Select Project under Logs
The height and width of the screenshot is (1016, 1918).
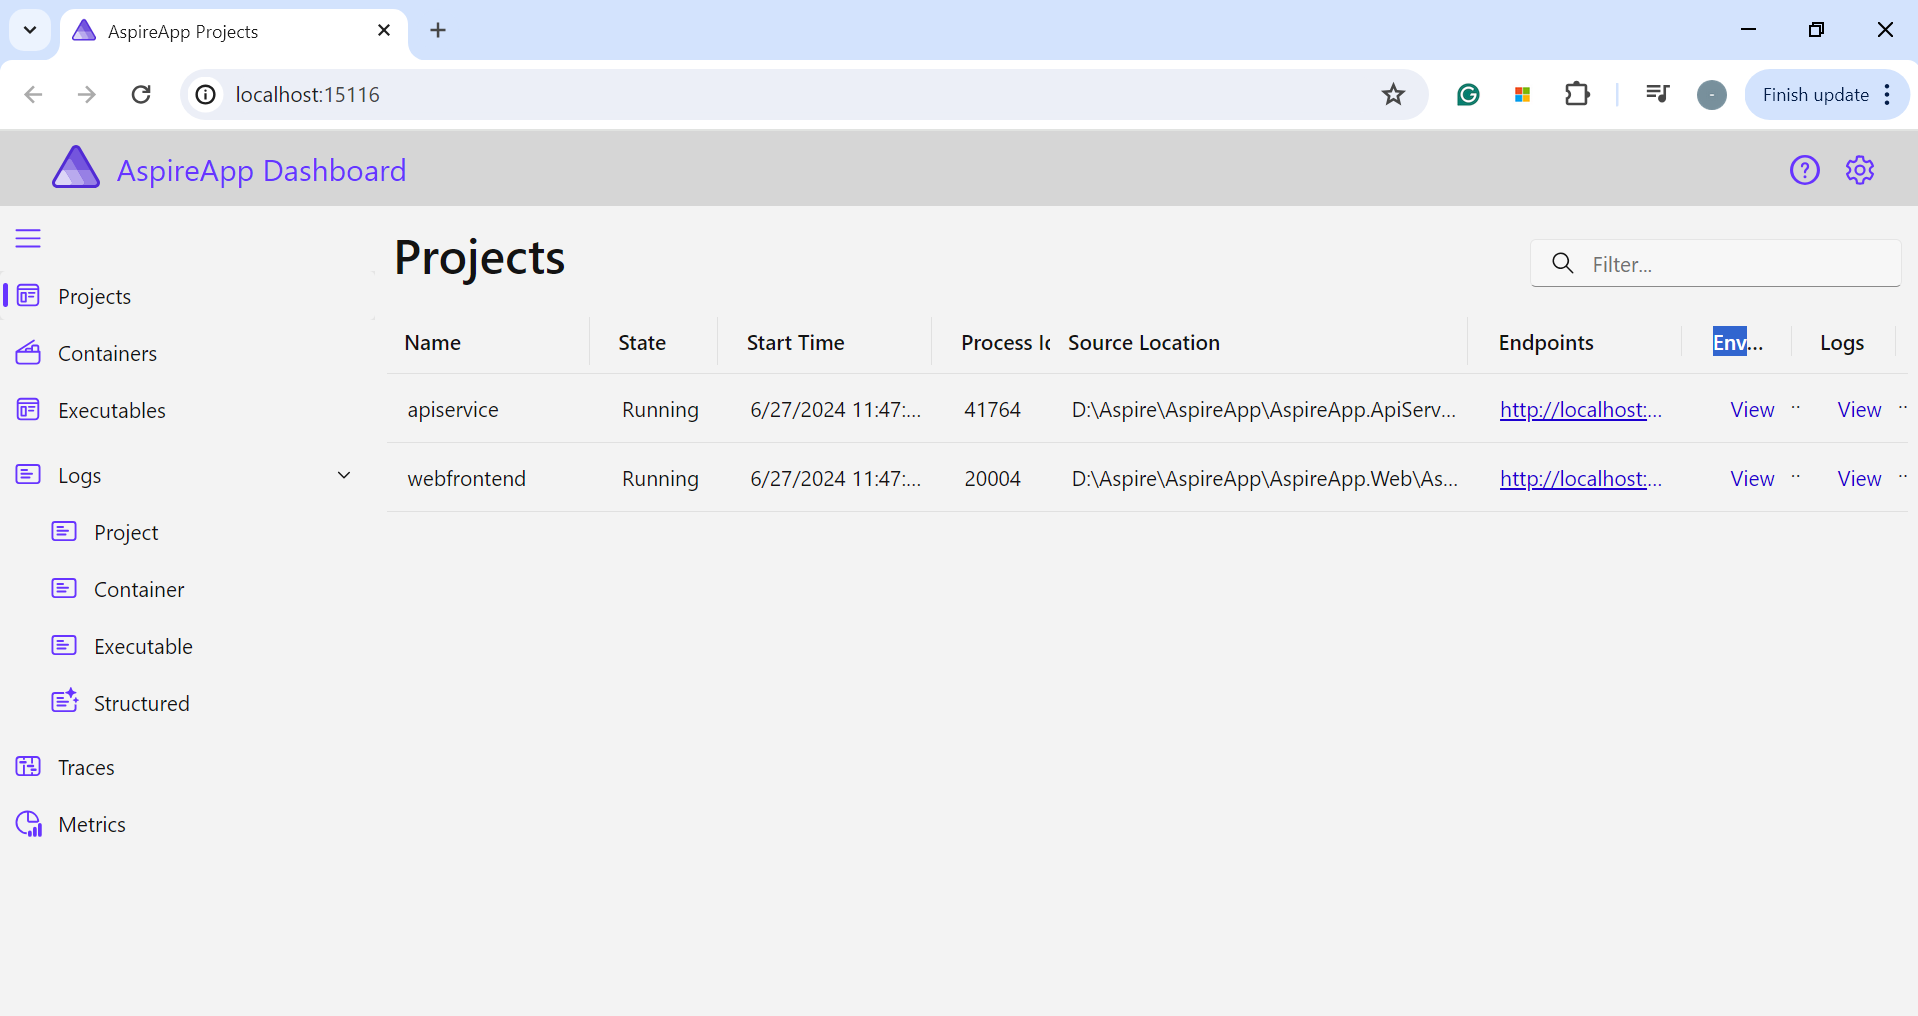pos(126,533)
